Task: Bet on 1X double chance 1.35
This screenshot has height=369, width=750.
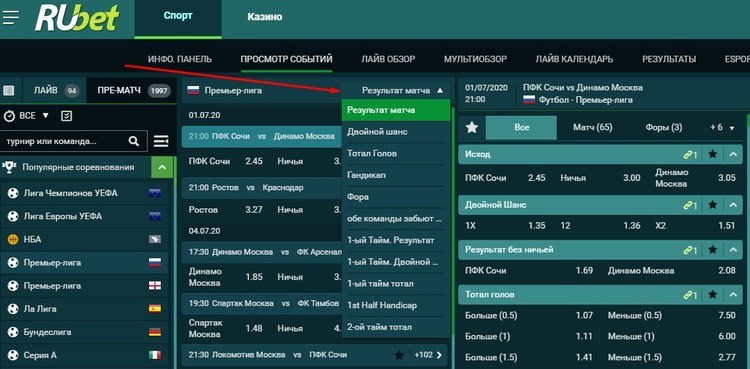Action: 506,225
